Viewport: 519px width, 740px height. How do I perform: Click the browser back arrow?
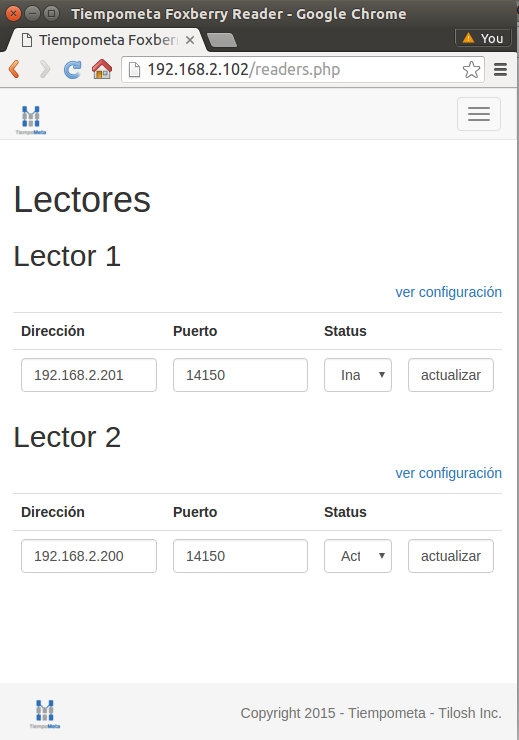point(15,69)
